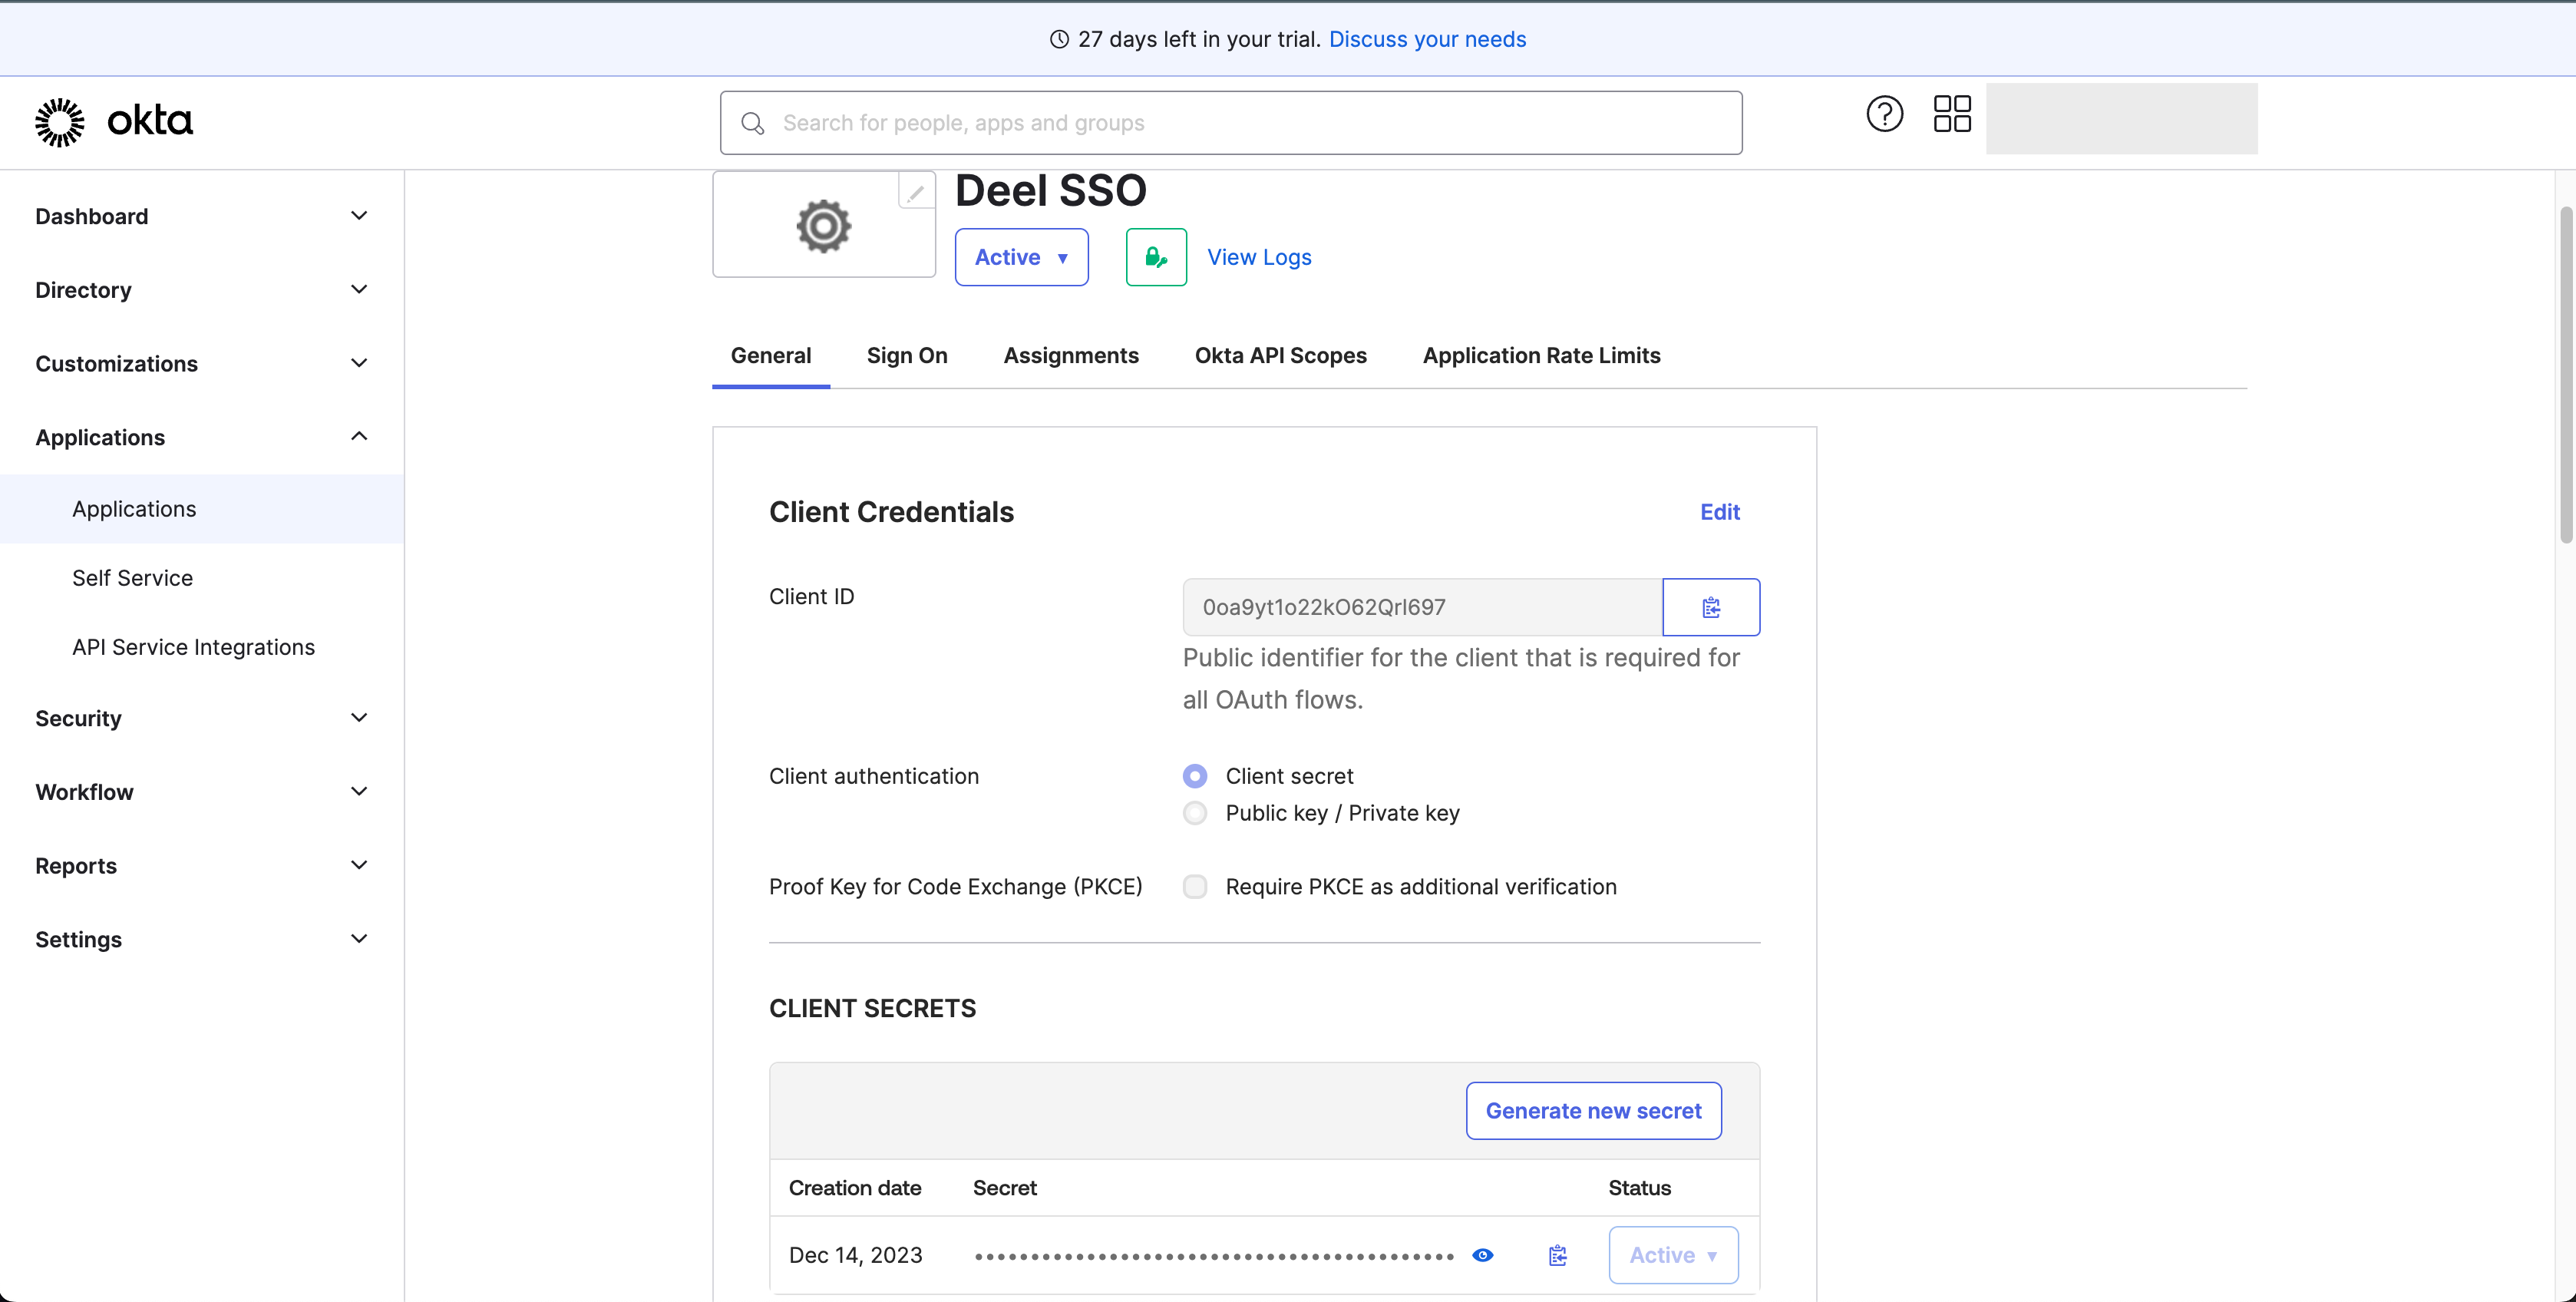Click the clock icon in trial banner

pos(1059,39)
